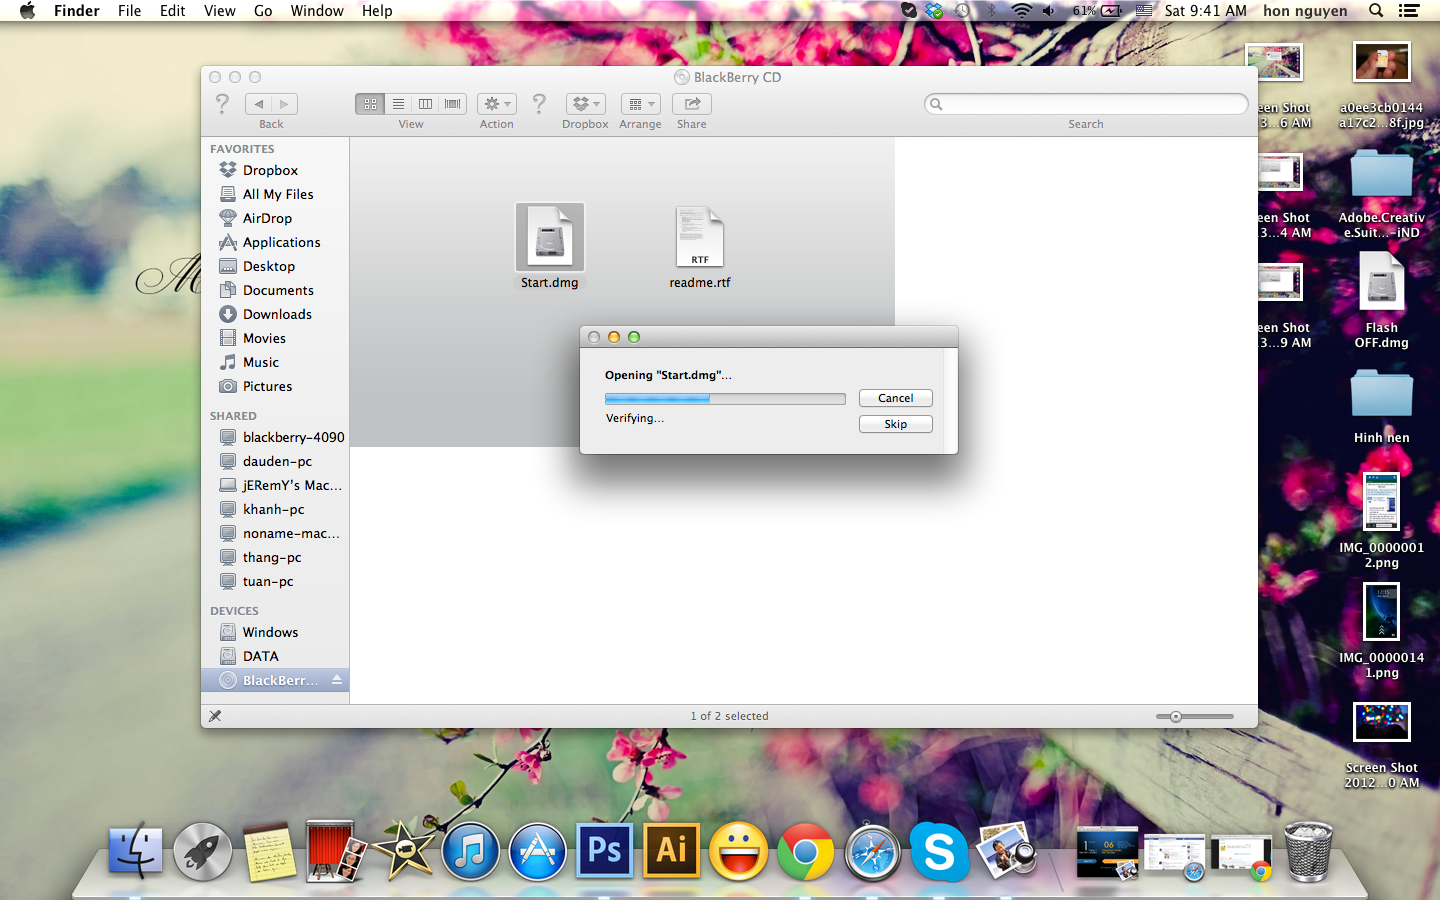Open Launchpad from the Dock
Viewport: 1440px width, 900px height.
click(202, 851)
